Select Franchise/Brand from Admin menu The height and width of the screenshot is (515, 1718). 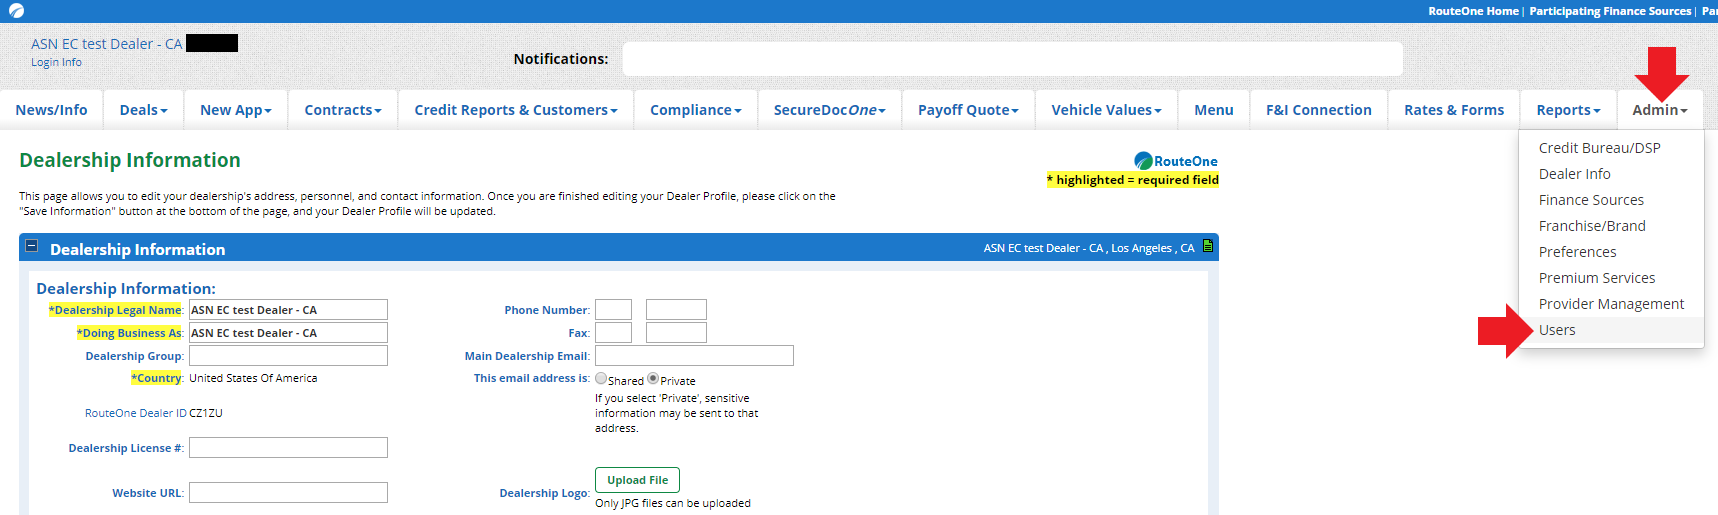coord(1592,226)
